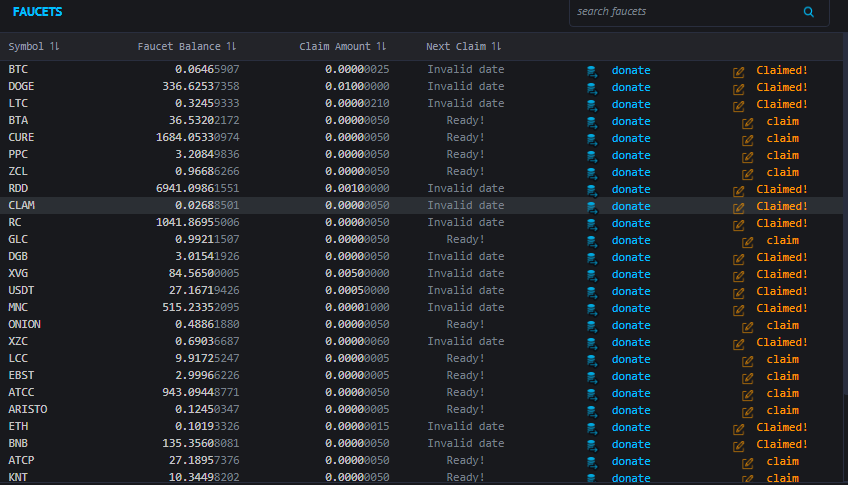Sort by Faucet Balance column
The width and height of the screenshot is (848, 485).
coord(187,46)
